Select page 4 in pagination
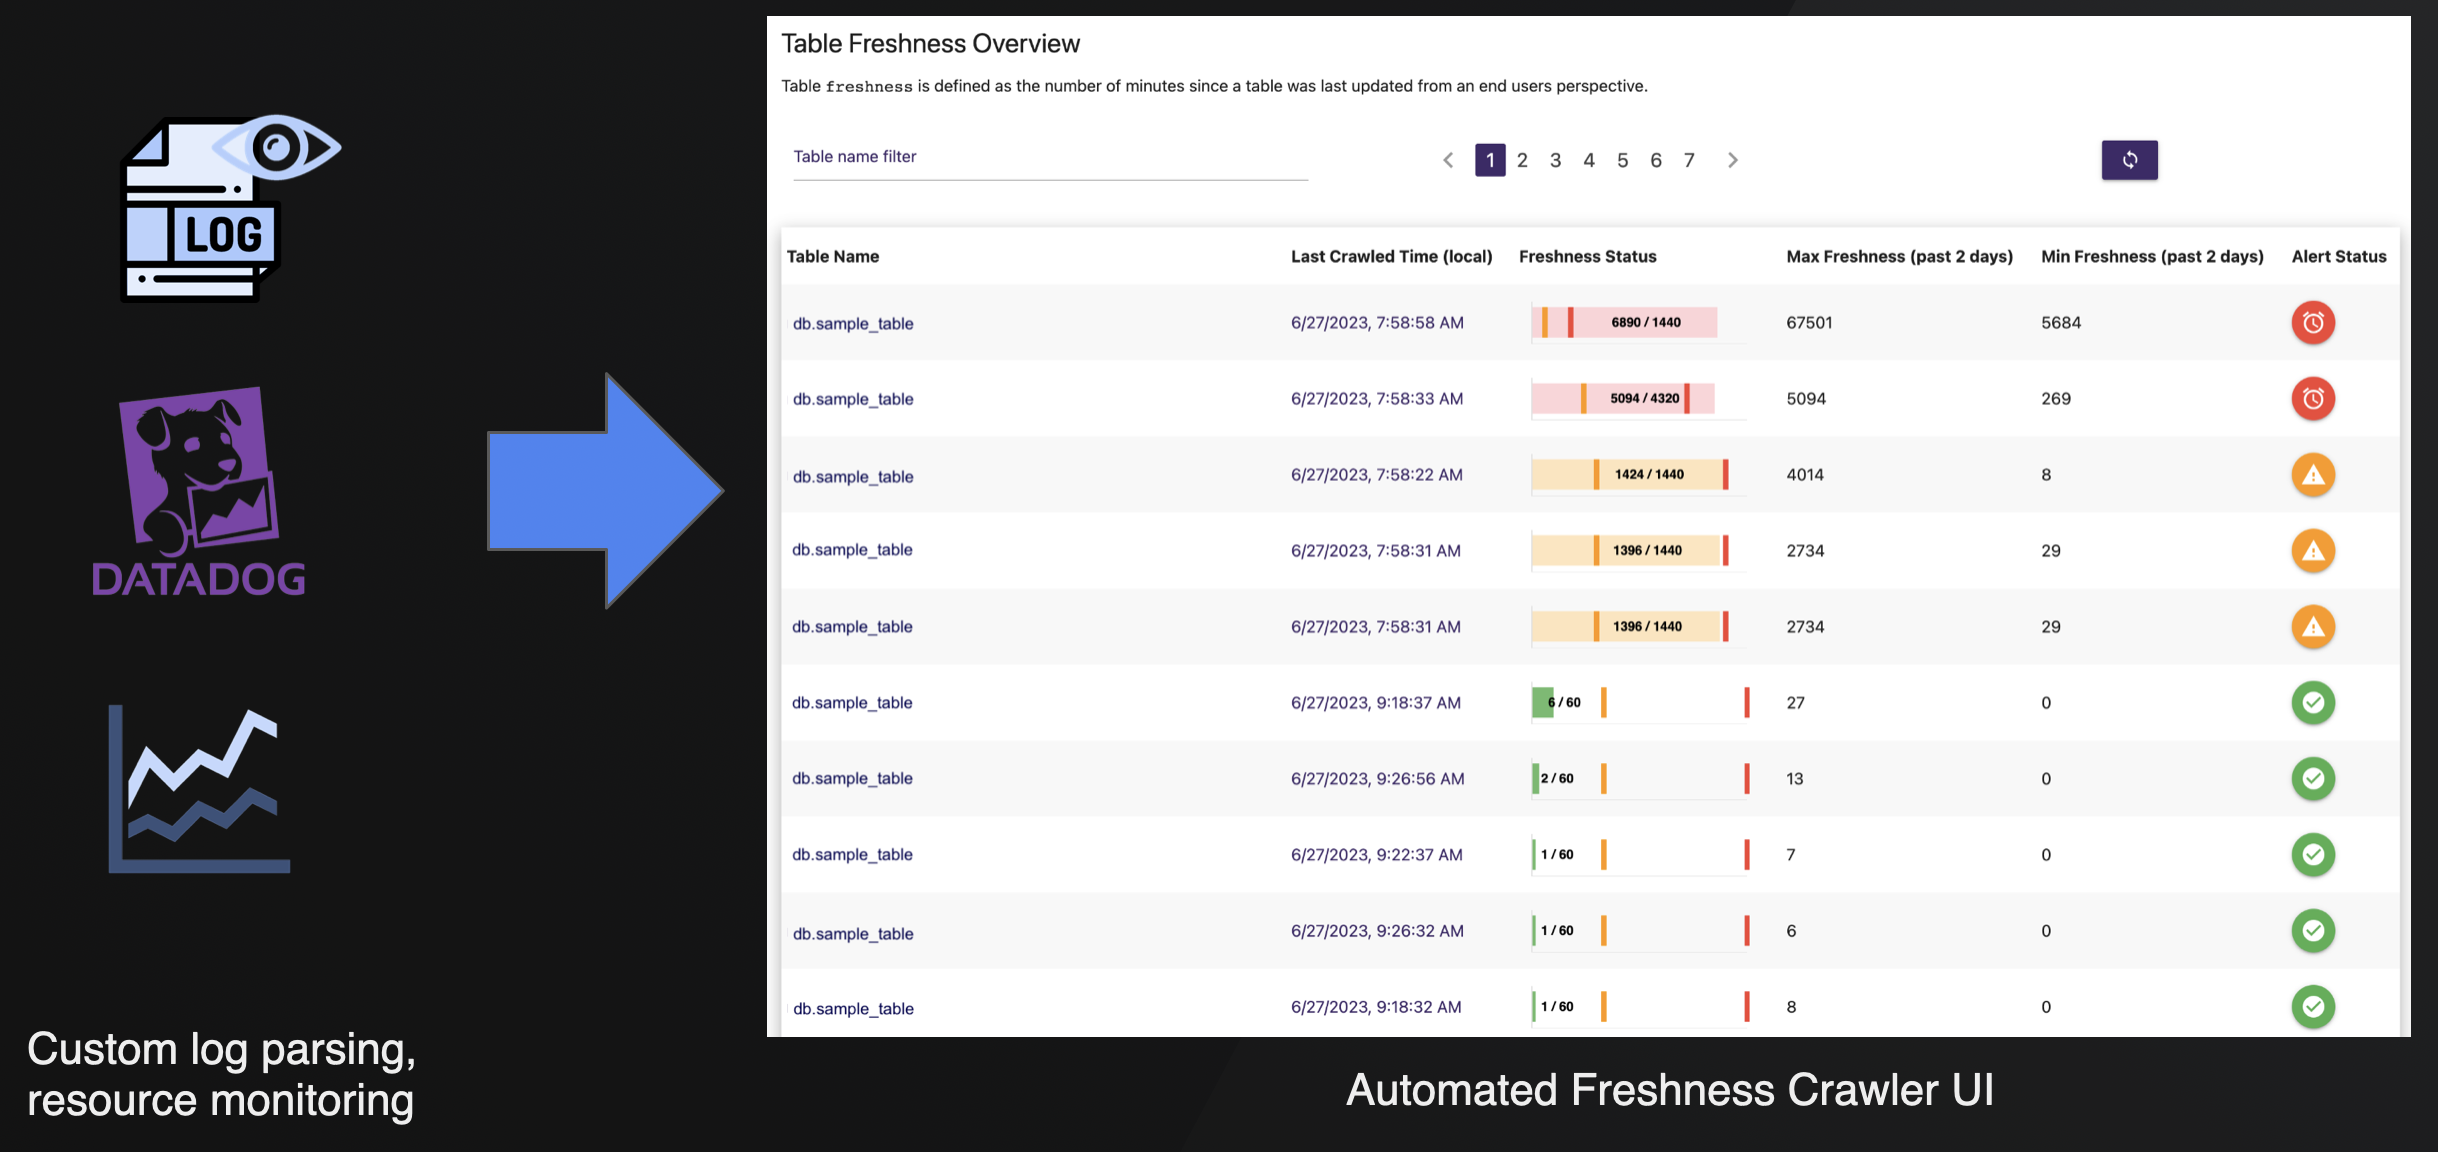This screenshot has width=2438, height=1152. 1589,160
